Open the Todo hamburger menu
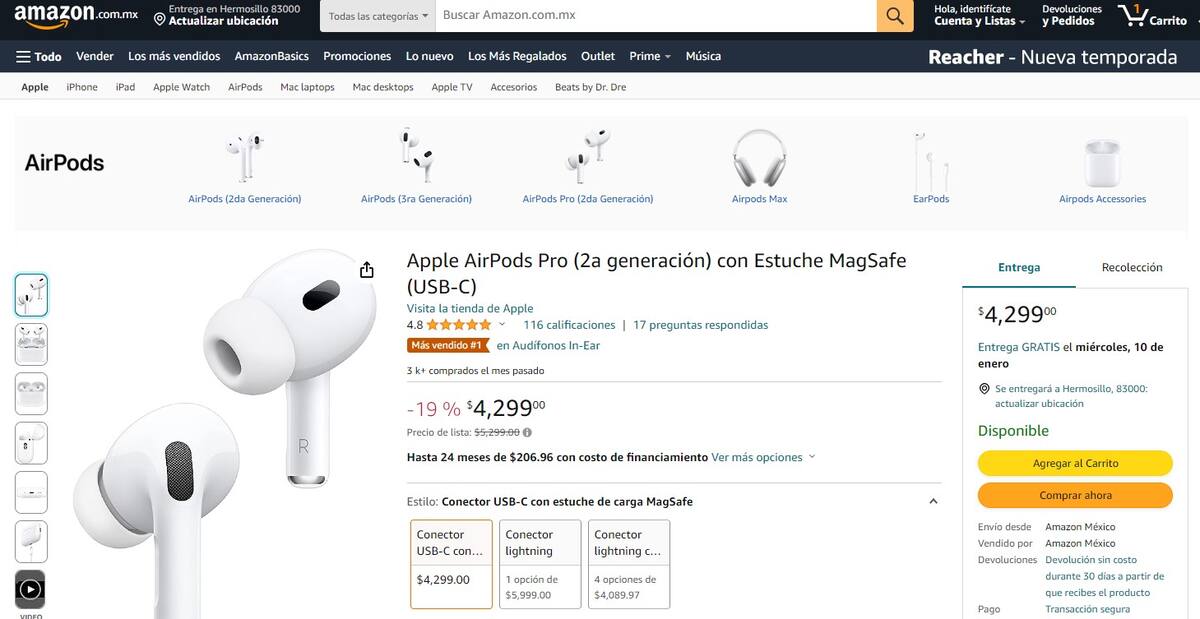 click(39, 56)
